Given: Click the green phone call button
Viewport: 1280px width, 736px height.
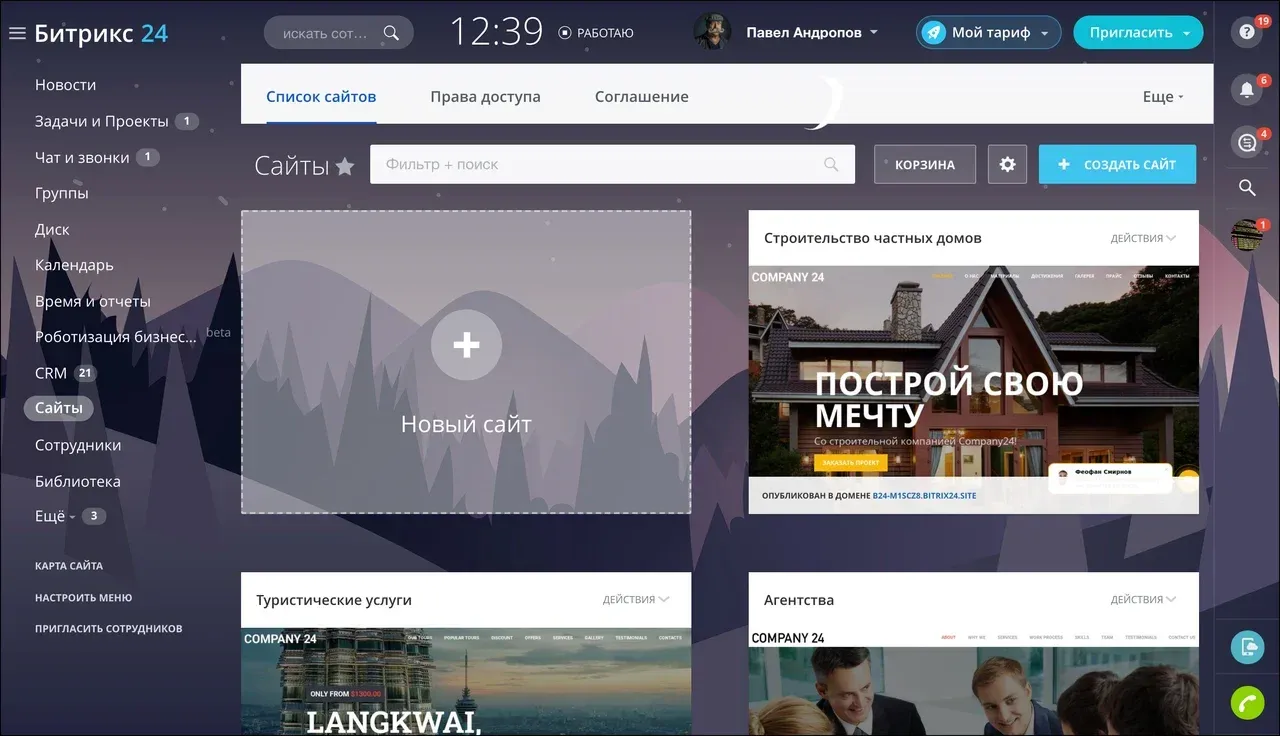Looking at the screenshot, I should [x=1247, y=702].
